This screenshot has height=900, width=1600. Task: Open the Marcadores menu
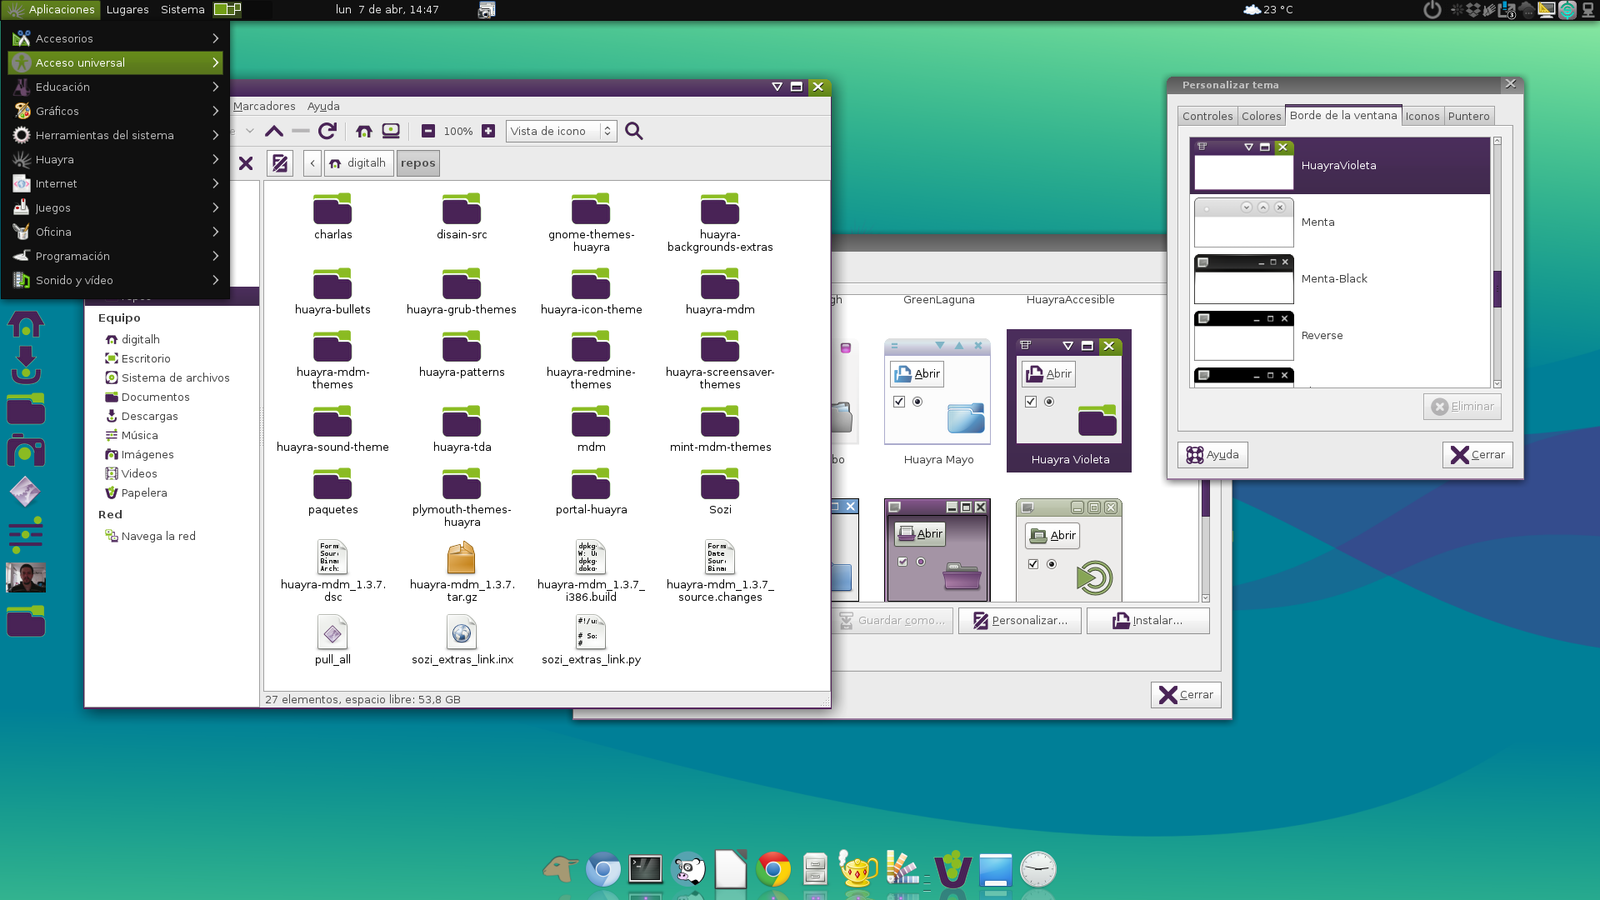[x=264, y=106]
